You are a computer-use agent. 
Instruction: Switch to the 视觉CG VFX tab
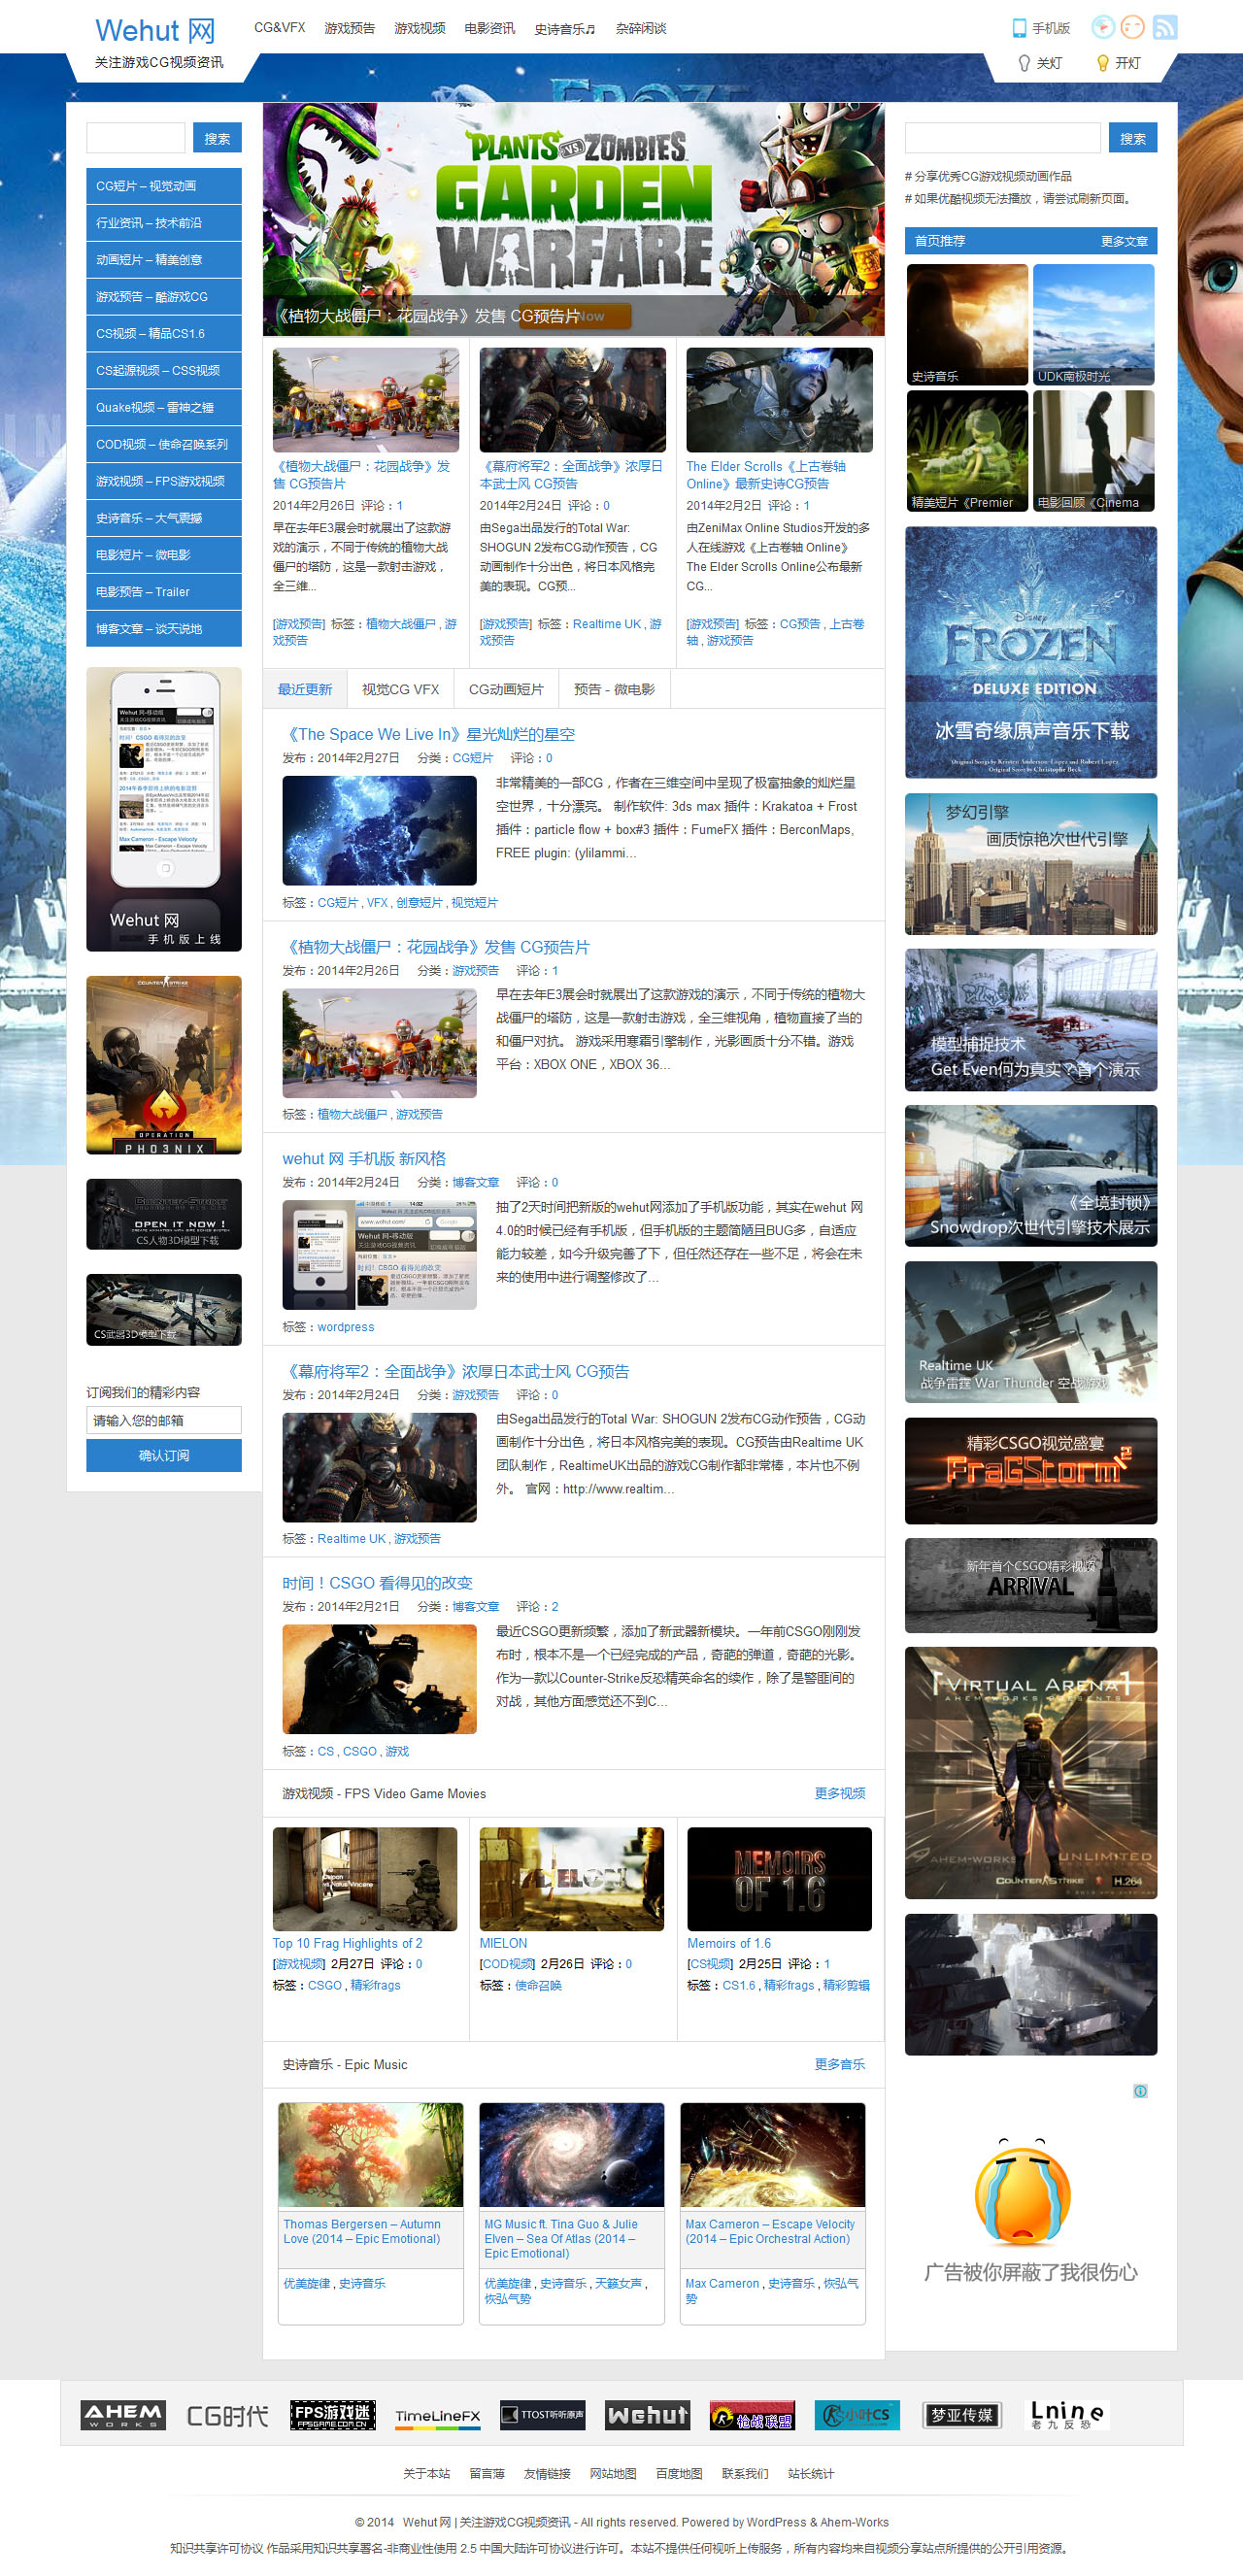(400, 689)
